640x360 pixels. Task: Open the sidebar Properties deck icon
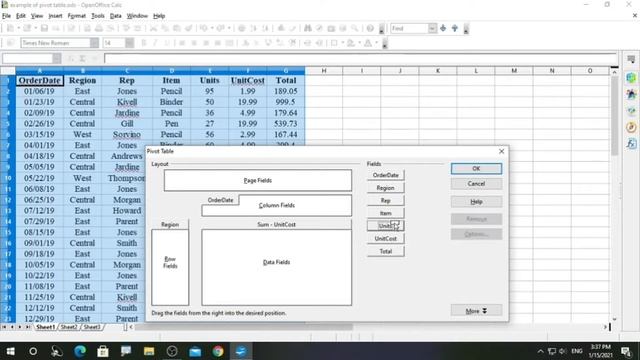631,78
